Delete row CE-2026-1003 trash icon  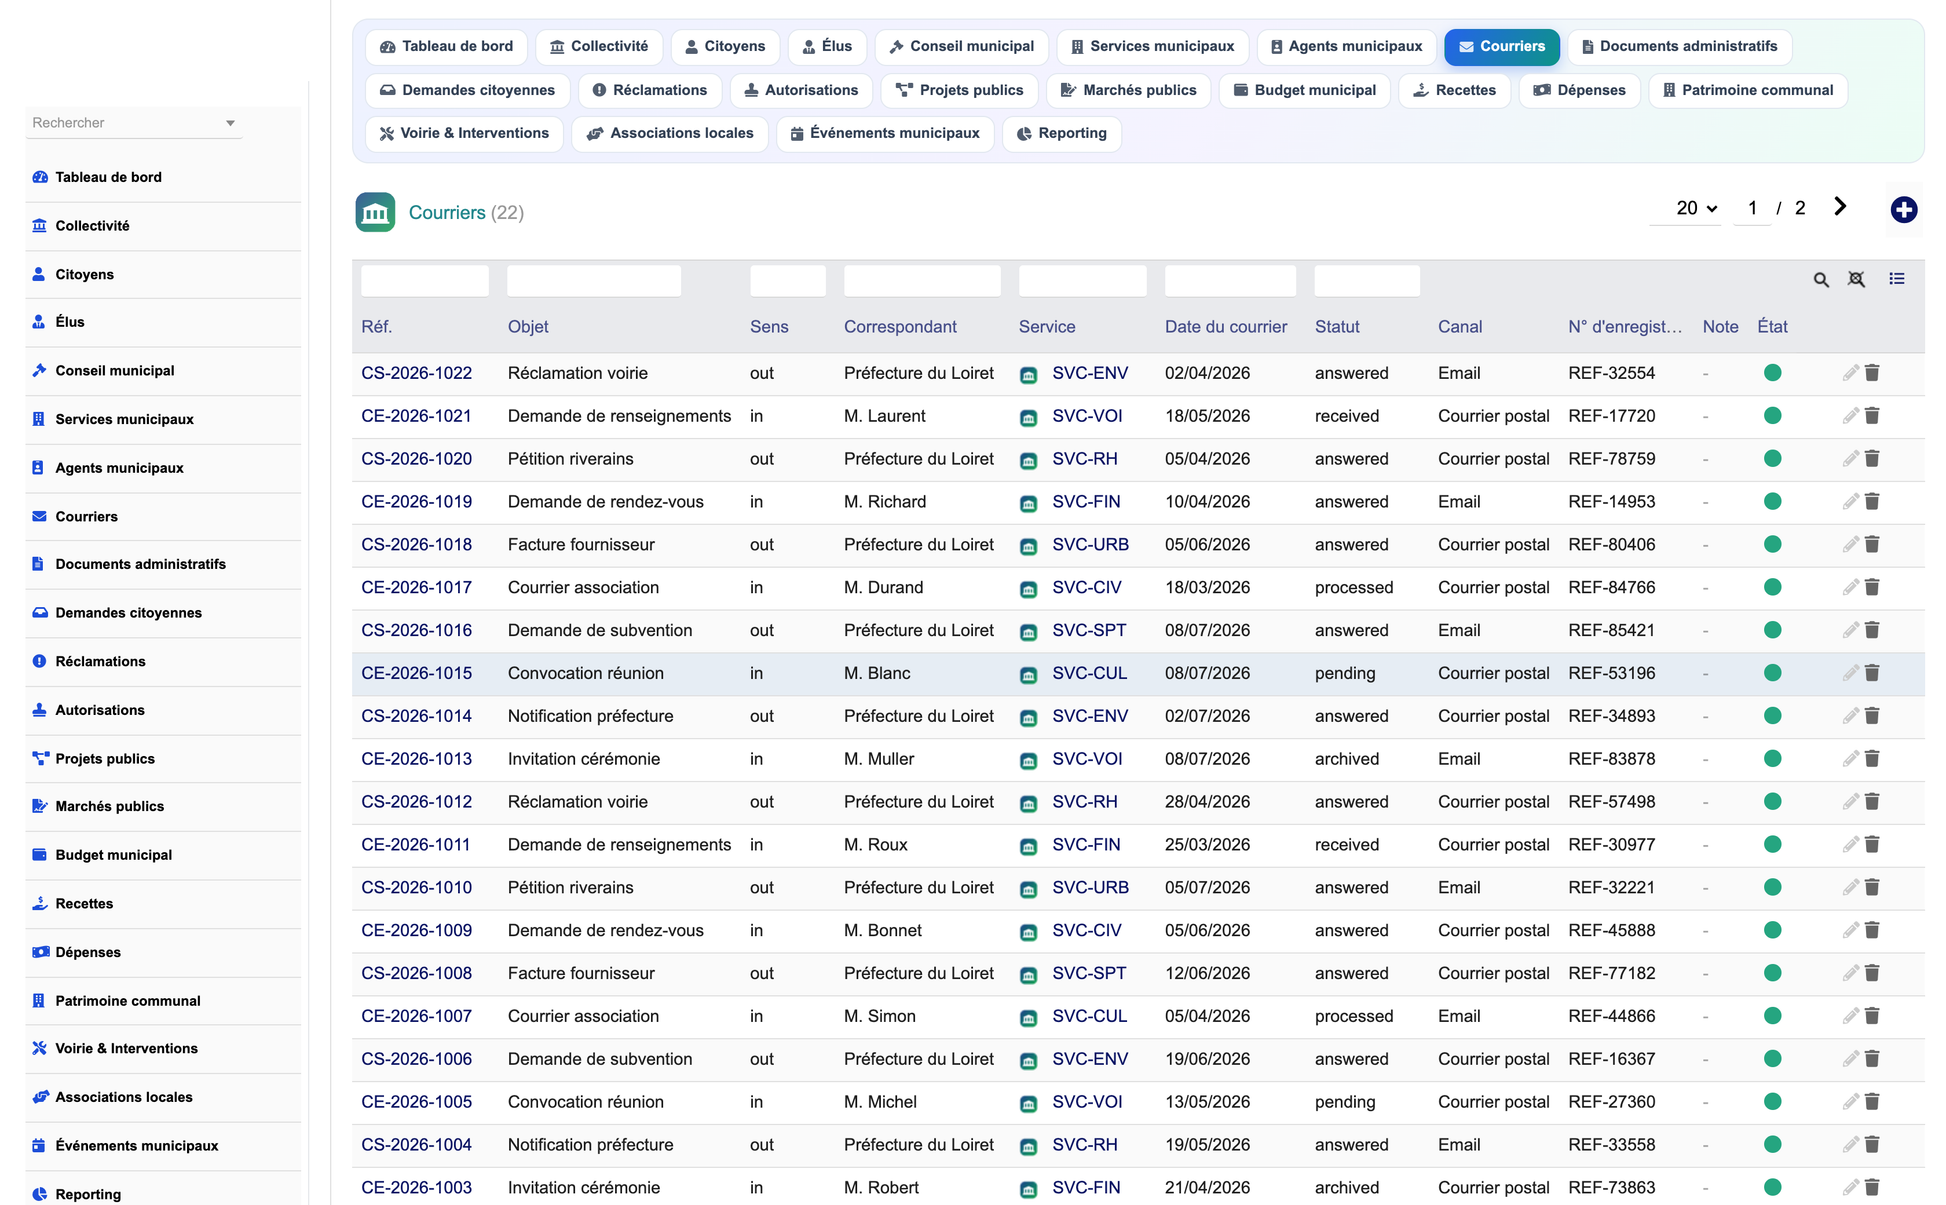(x=1872, y=1187)
